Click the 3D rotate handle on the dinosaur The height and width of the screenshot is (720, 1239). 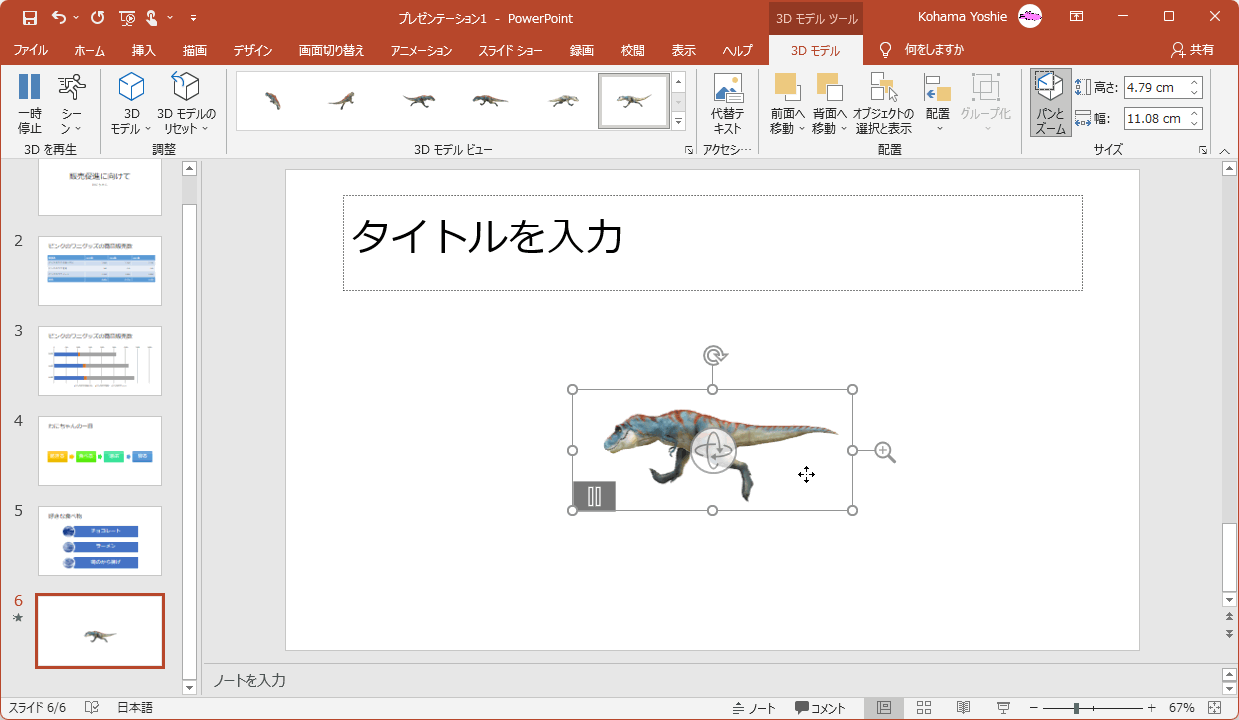pos(713,450)
